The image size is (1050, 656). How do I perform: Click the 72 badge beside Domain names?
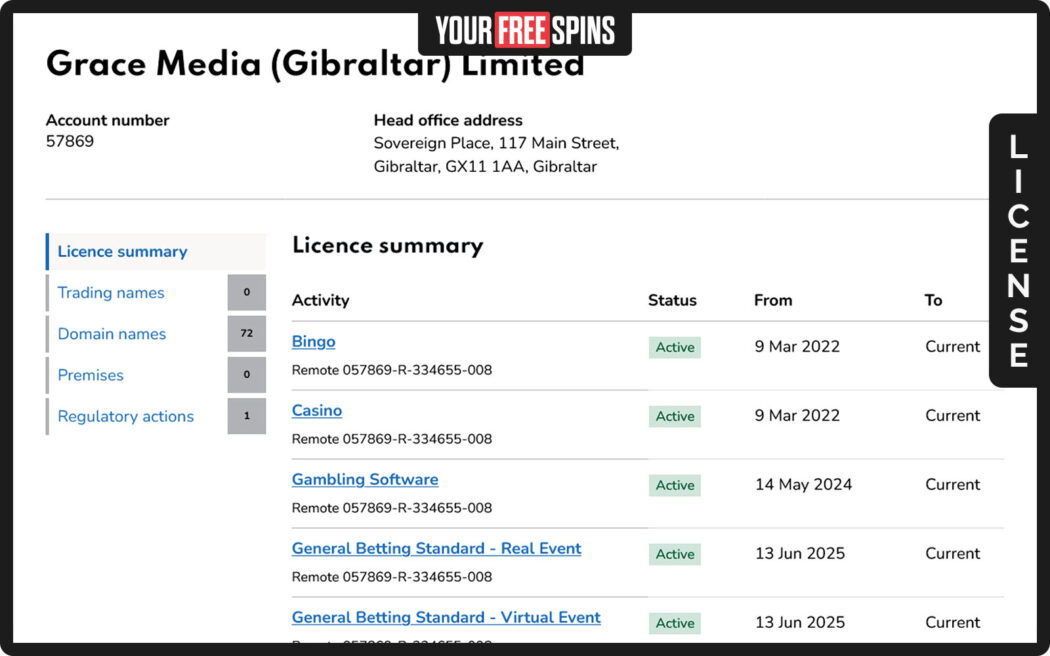(246, 333)
